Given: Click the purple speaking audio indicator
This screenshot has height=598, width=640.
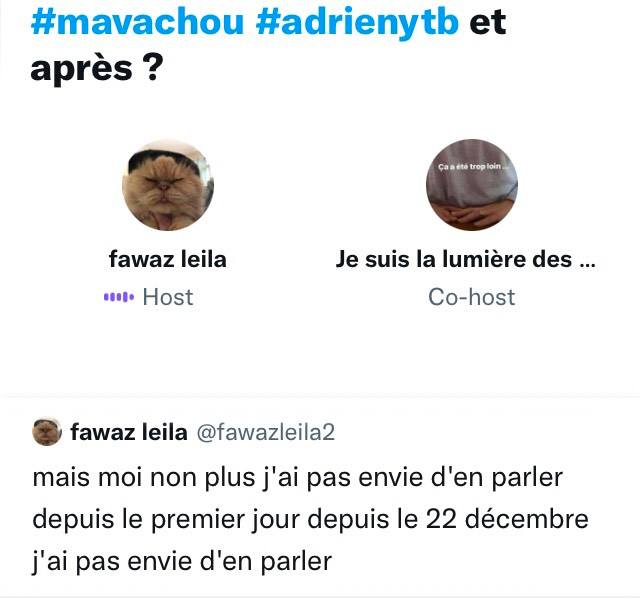Looking at the screenshot, I should pos(119,297).
